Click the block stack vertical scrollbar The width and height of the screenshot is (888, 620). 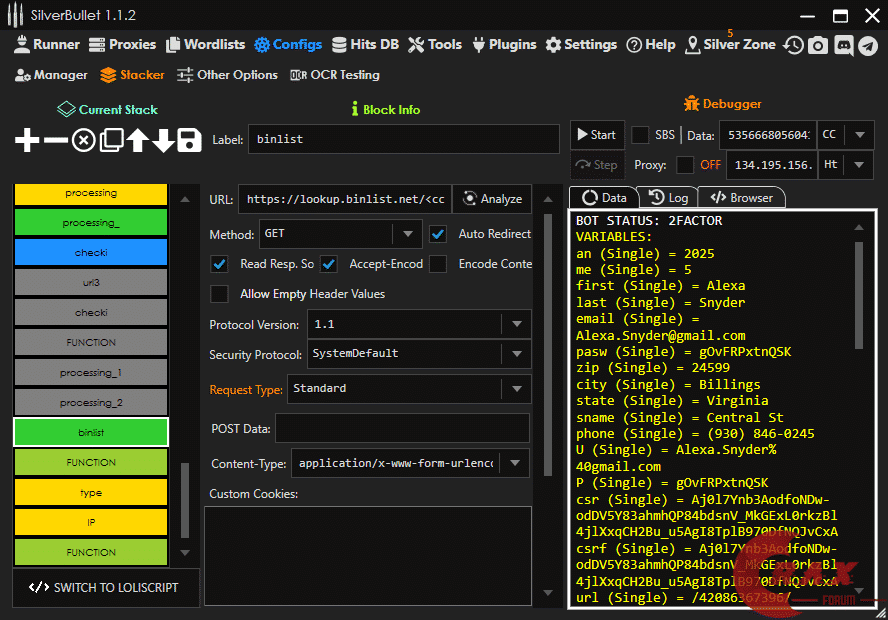click(184, 500)
